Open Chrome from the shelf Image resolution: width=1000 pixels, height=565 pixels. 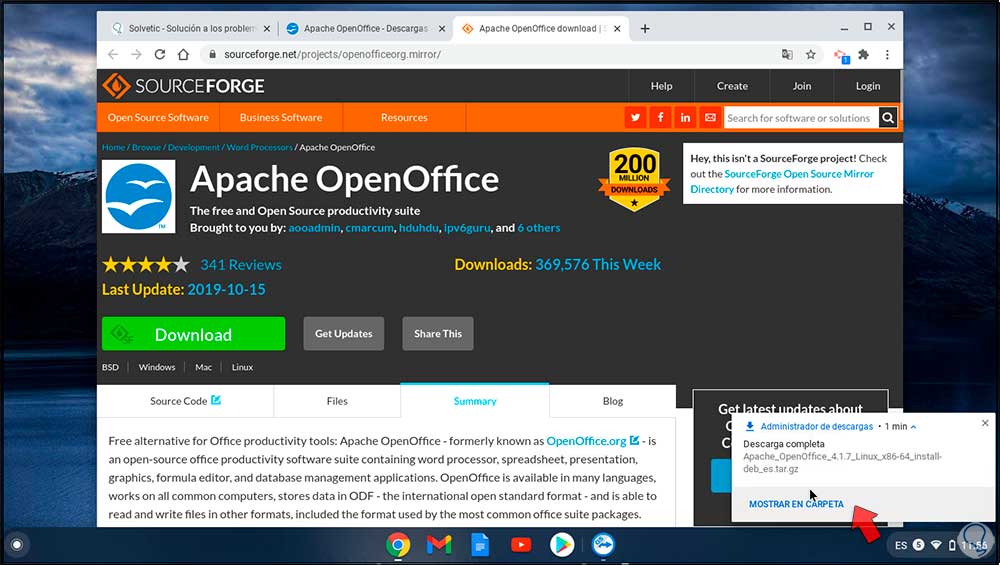398,545
